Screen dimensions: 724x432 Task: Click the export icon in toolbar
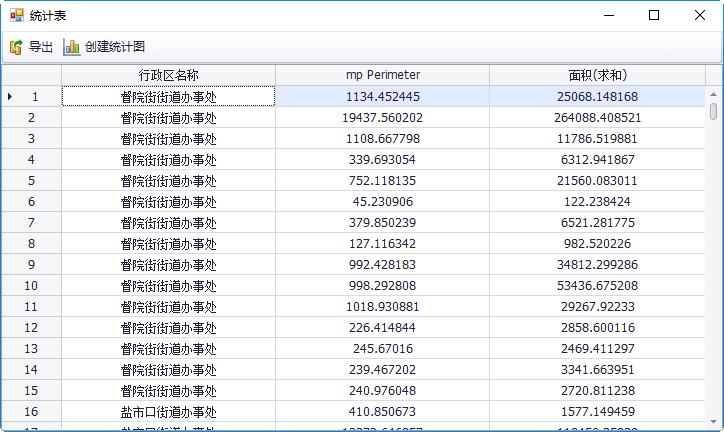pos(16,47)
